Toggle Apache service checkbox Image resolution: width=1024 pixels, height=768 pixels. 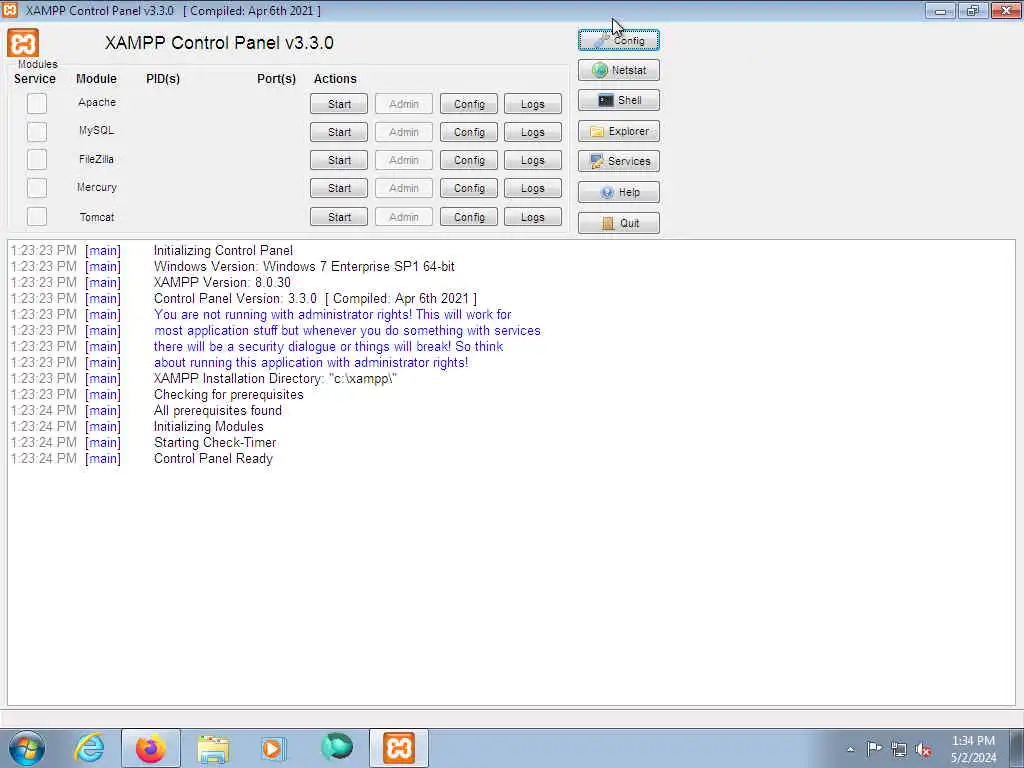[37, 103]
